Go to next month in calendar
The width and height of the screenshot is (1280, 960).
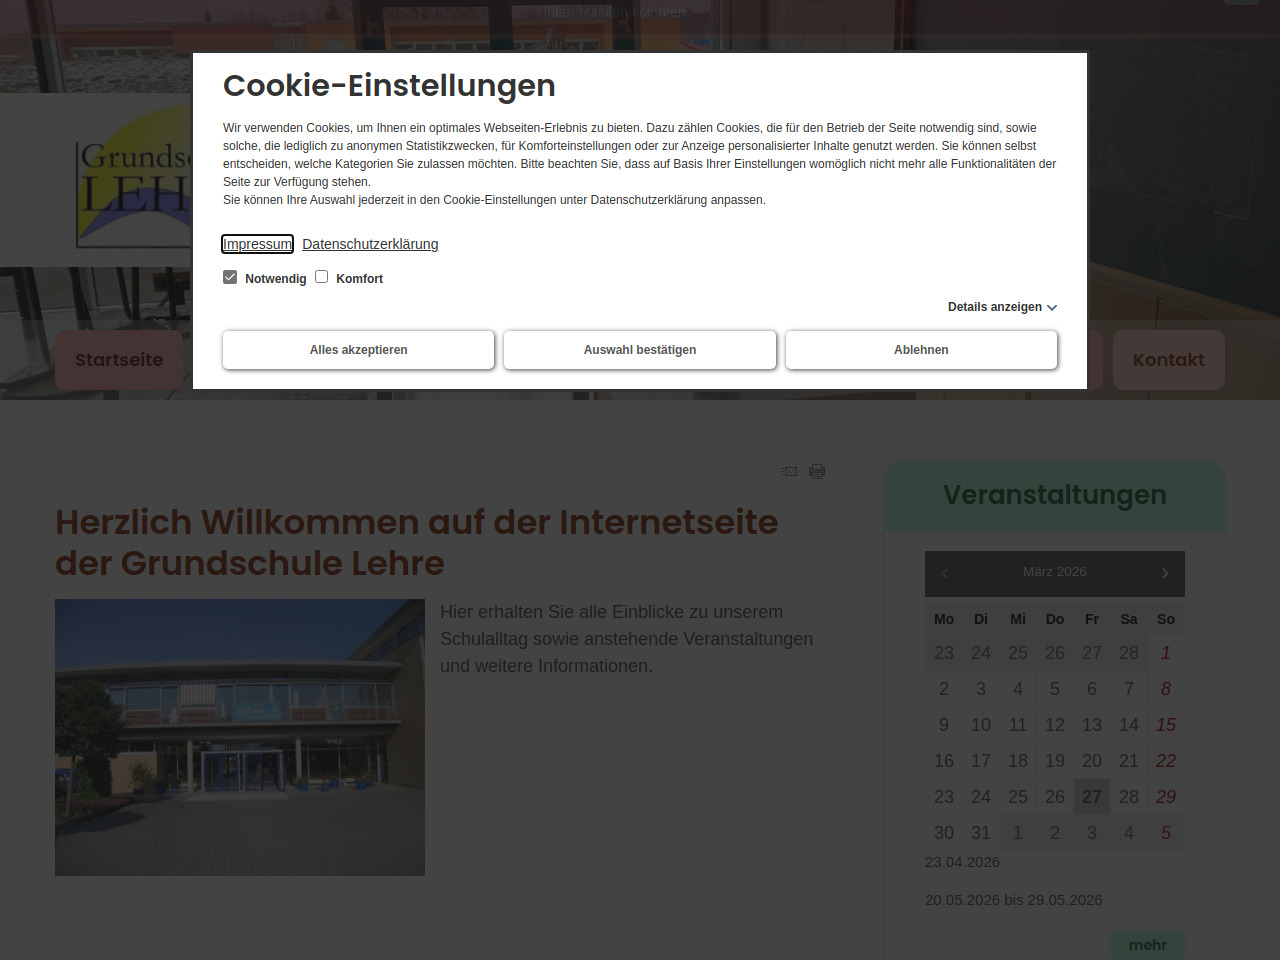[1164, 573]
